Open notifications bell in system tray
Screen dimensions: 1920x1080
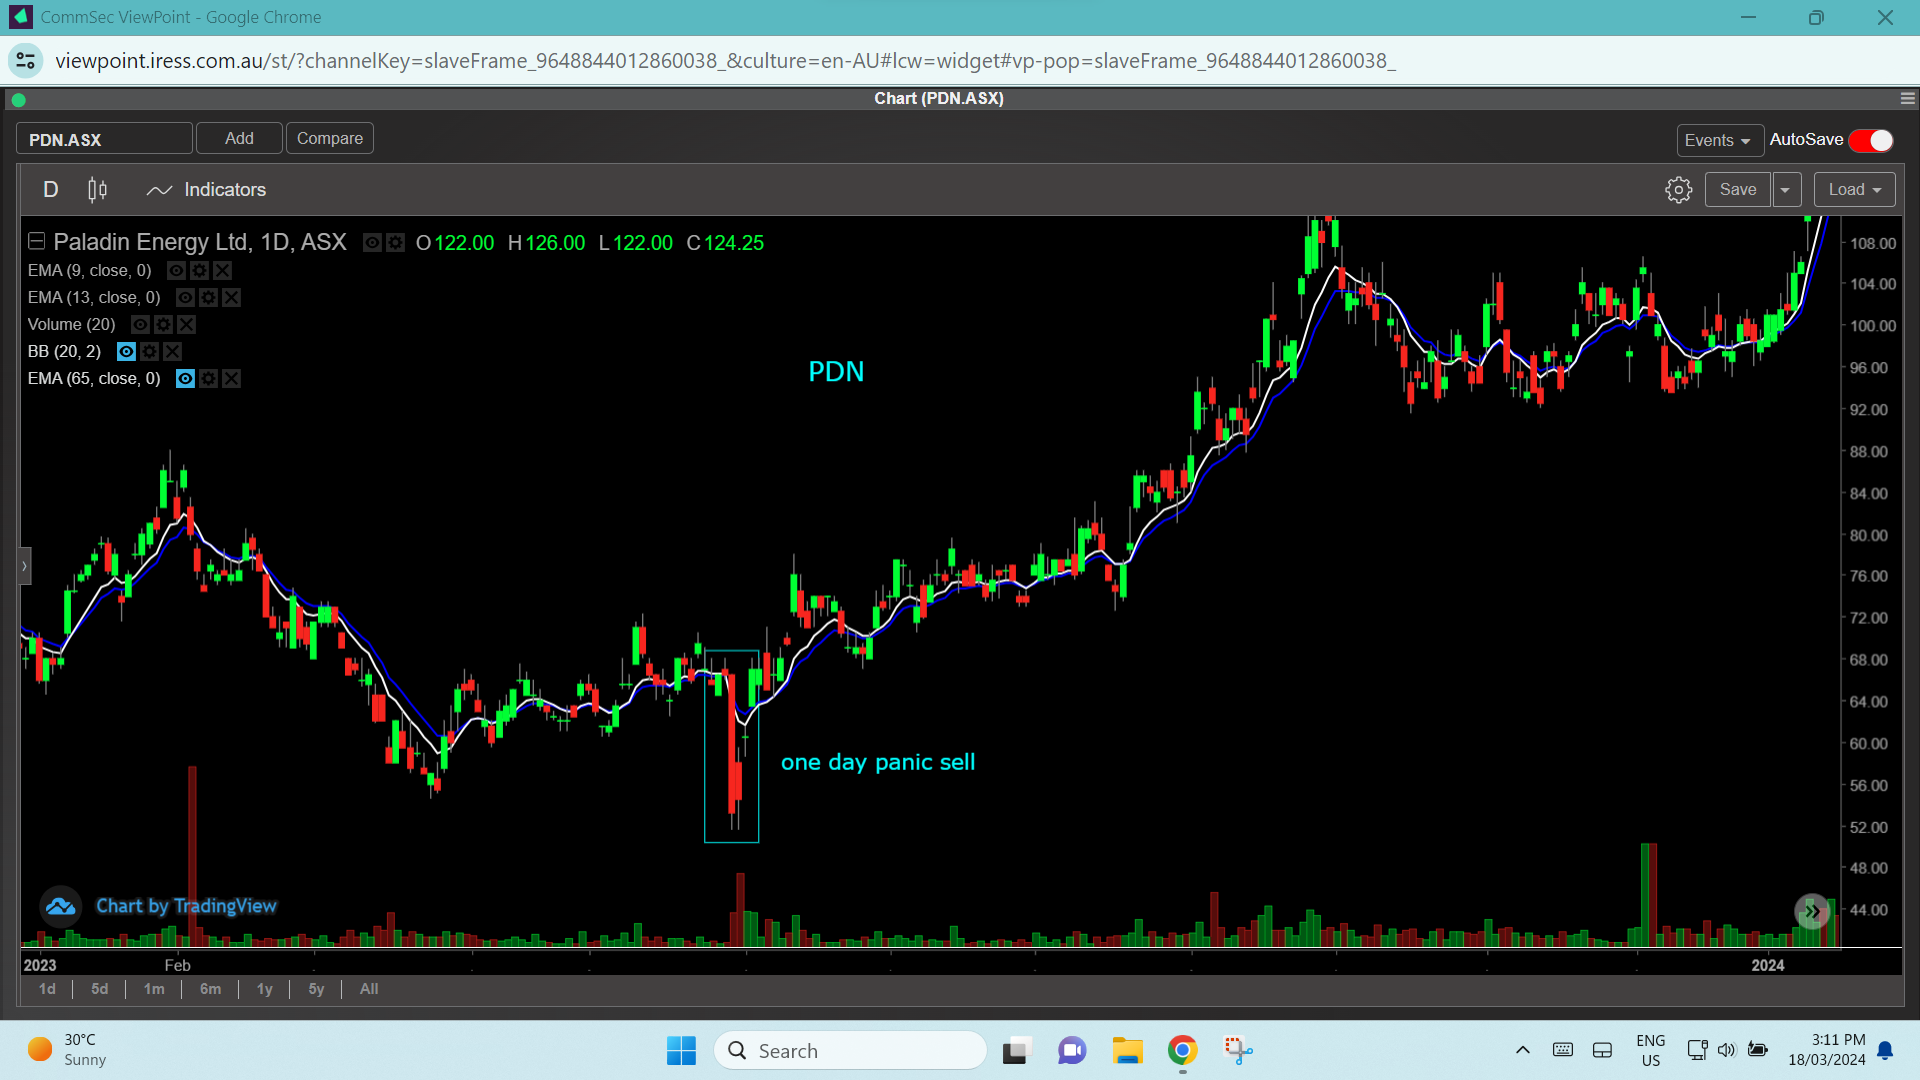(1885, 1050)
